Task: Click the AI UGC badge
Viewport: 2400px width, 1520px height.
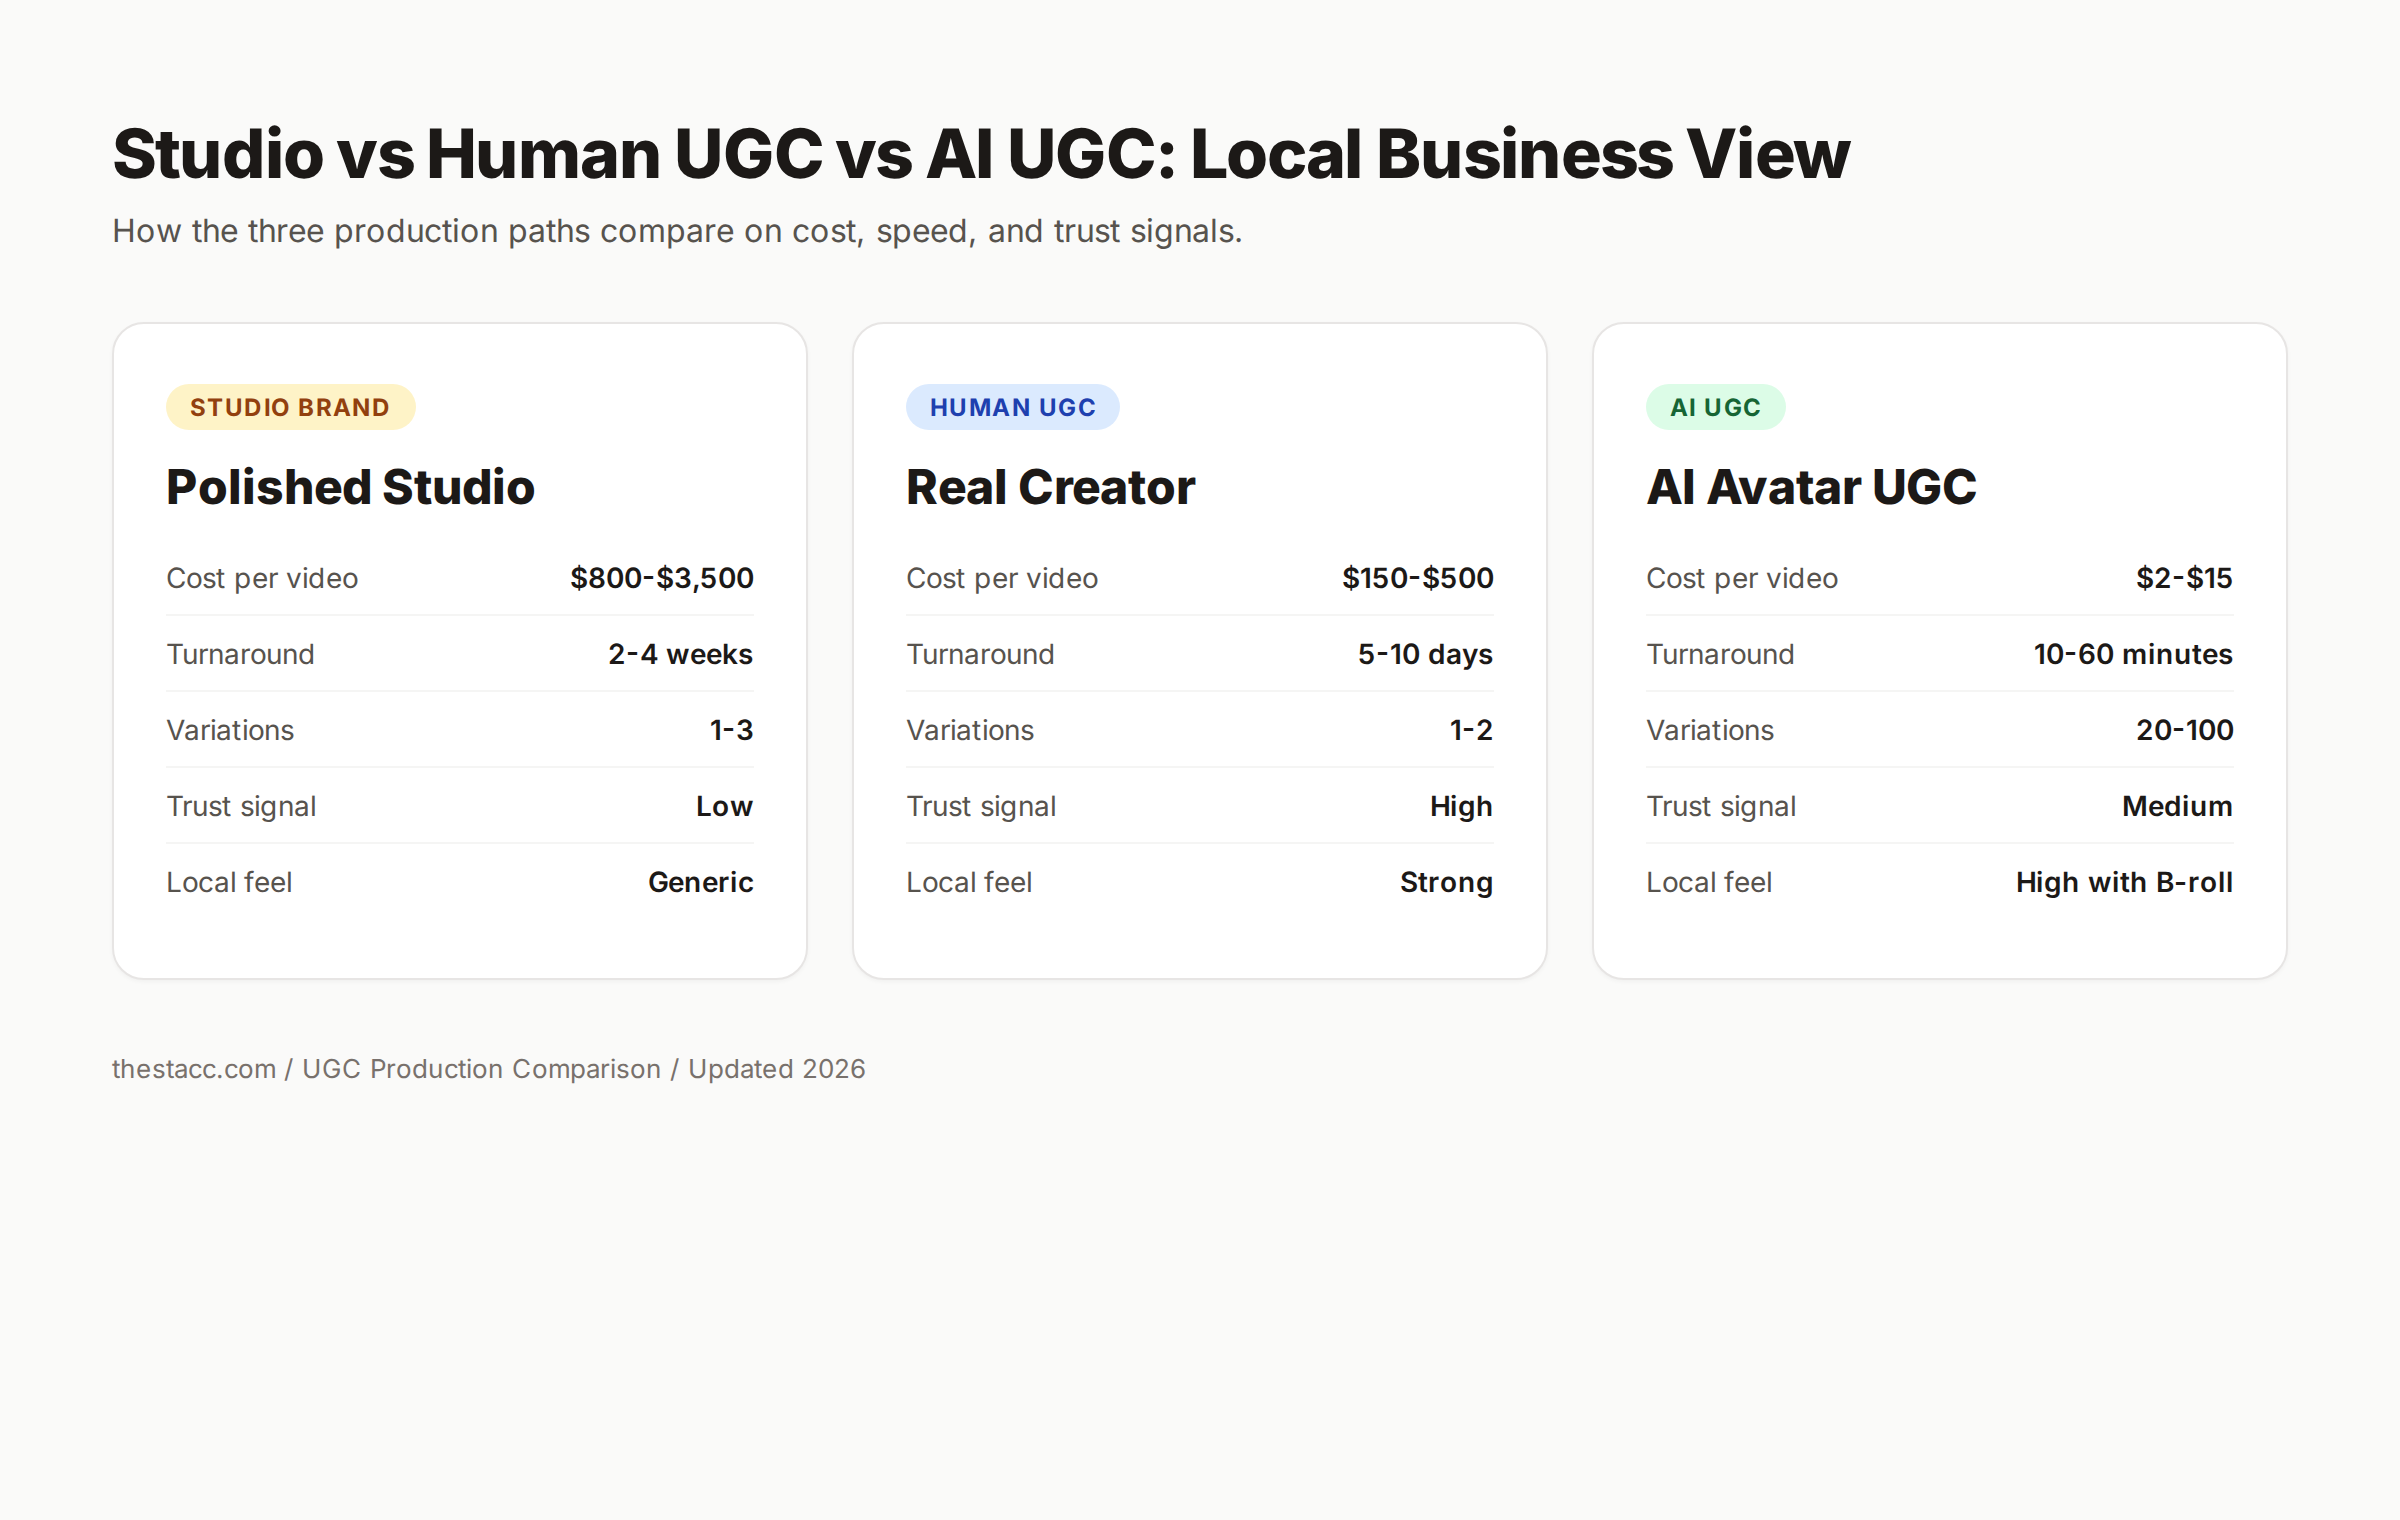Action: 1715,407
